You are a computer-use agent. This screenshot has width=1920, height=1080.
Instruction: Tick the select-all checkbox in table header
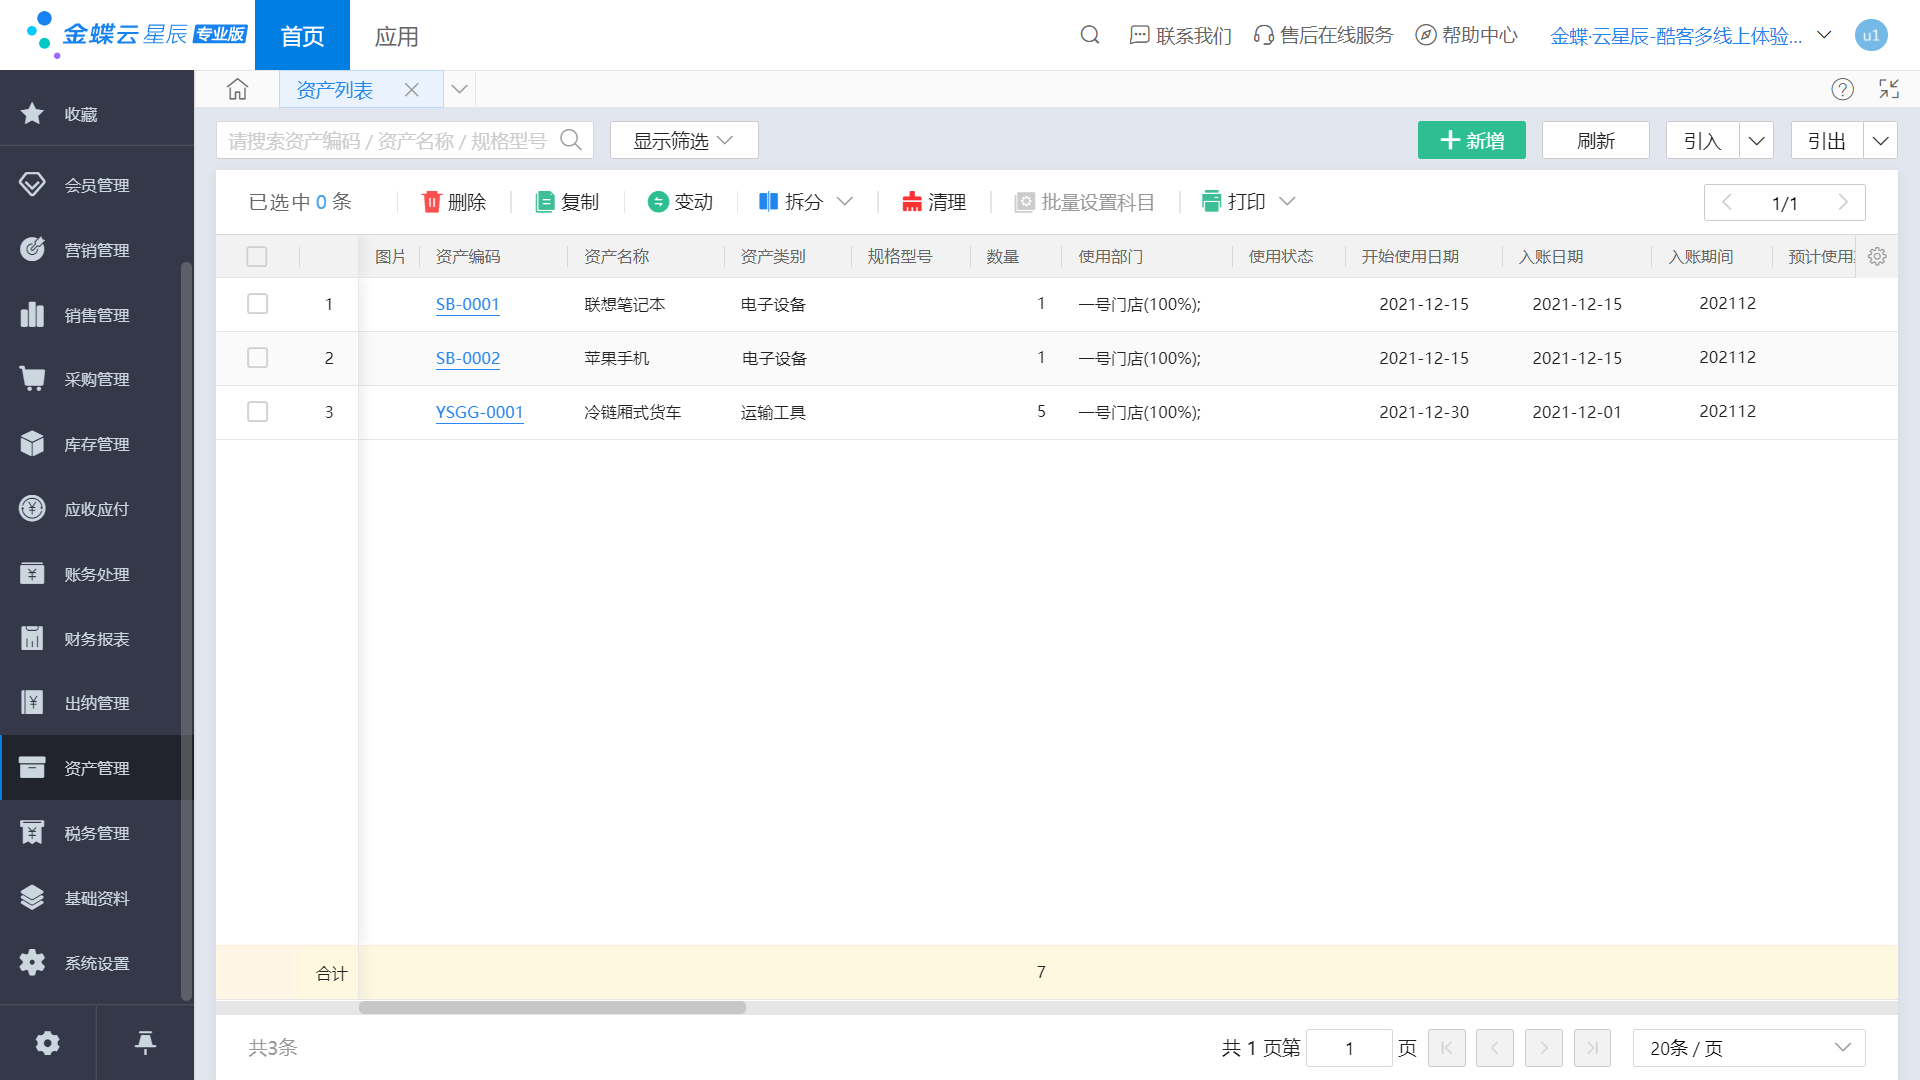click(257, 257)
